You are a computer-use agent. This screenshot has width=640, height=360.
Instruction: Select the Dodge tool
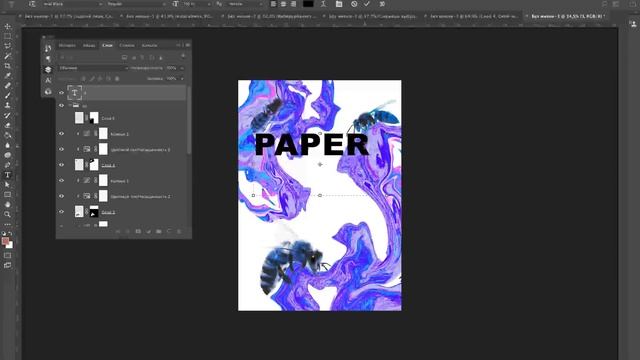7,155
